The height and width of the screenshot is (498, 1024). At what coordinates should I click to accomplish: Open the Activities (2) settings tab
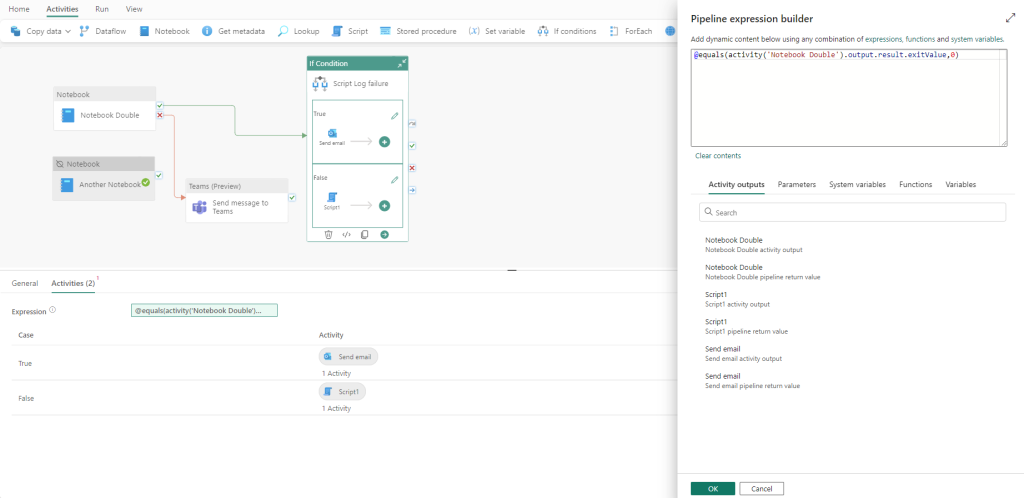(73, 283)
